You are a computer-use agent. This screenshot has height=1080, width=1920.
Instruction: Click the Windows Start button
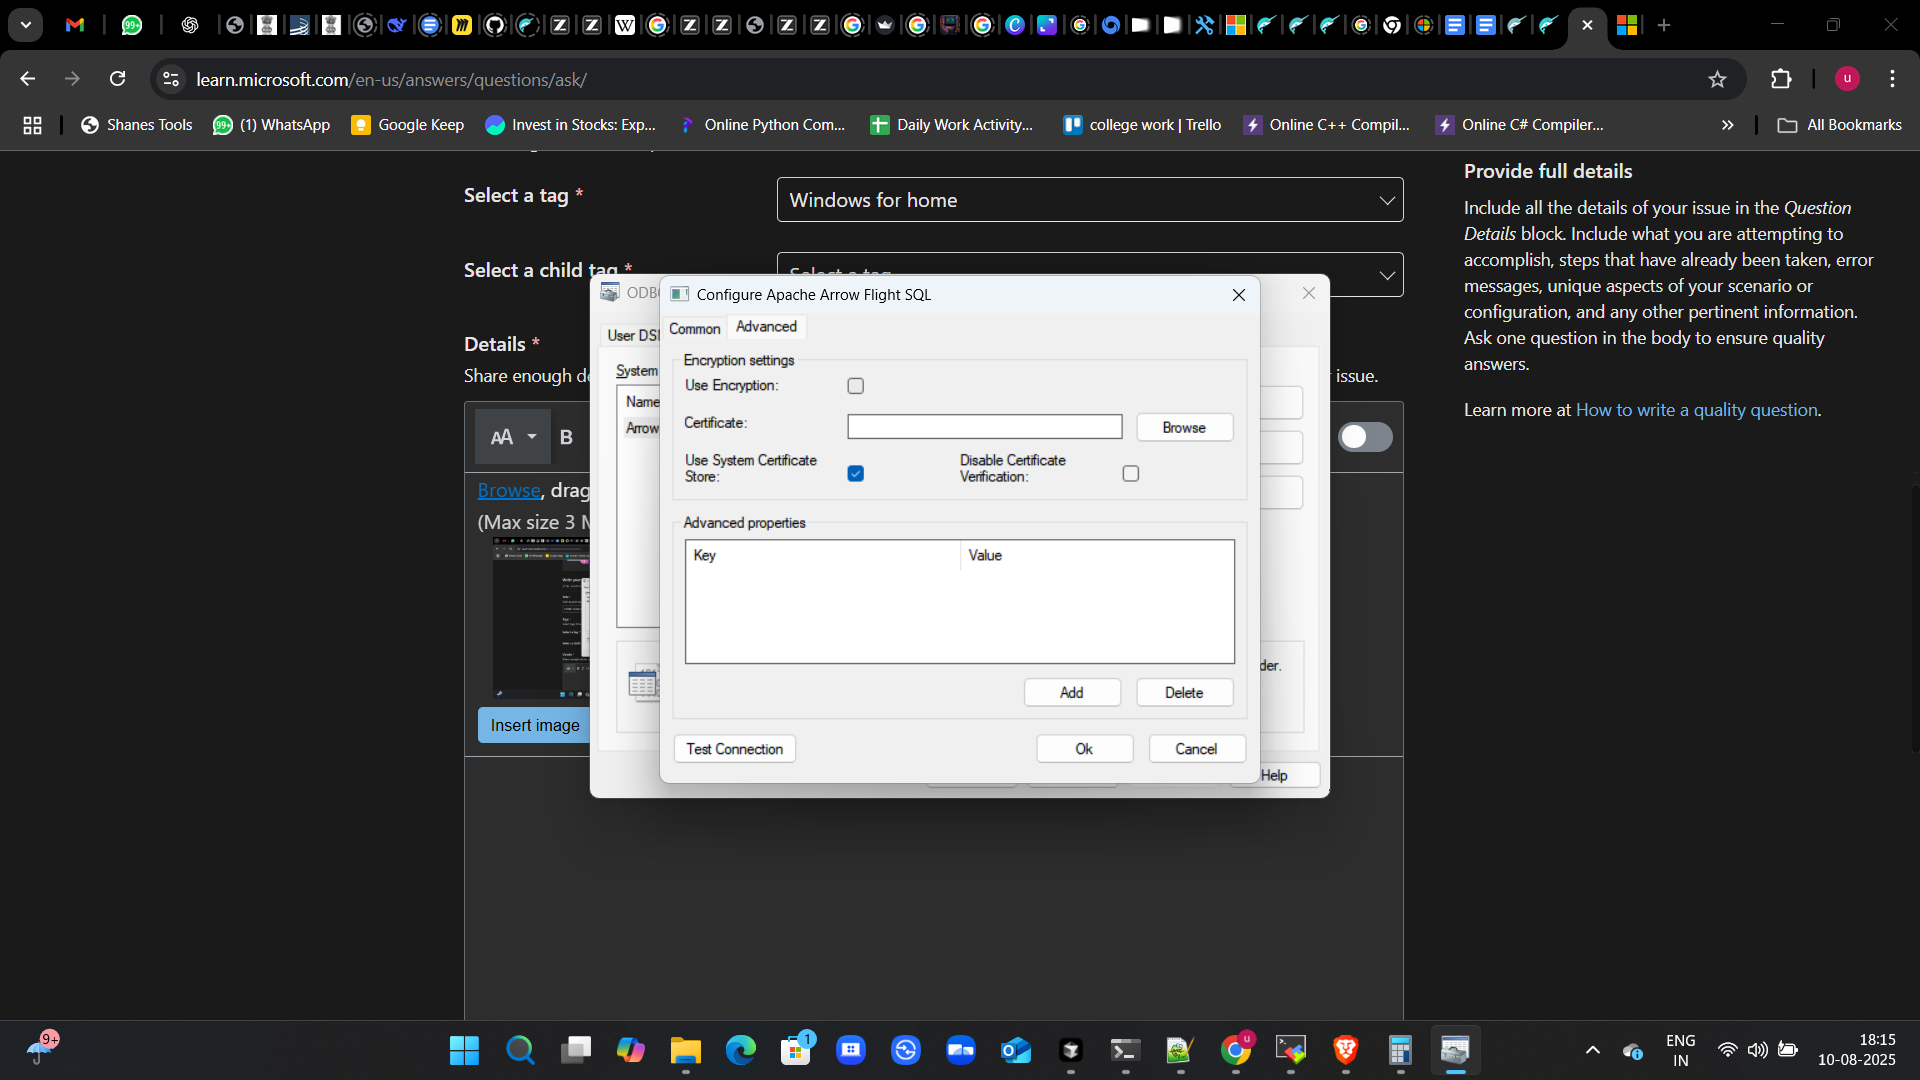[x=464, y=1050]
